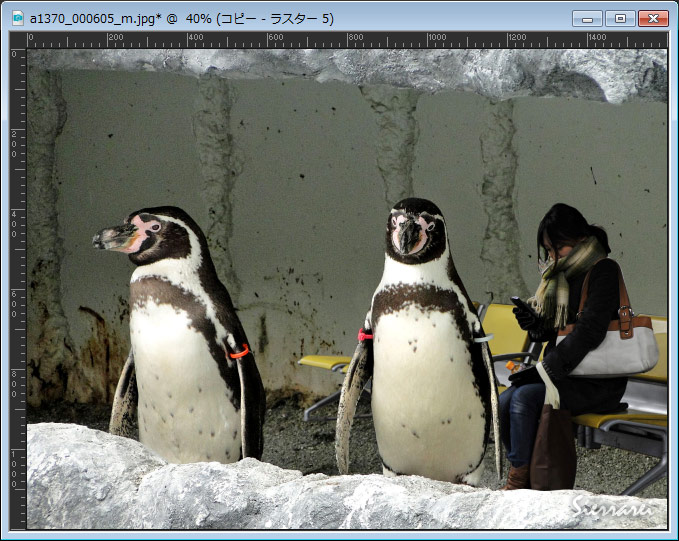The height and width of the screenshot is (541, 679).
Task: Close the a1370_000605_m.jpg image window
Action: (653, 18)
